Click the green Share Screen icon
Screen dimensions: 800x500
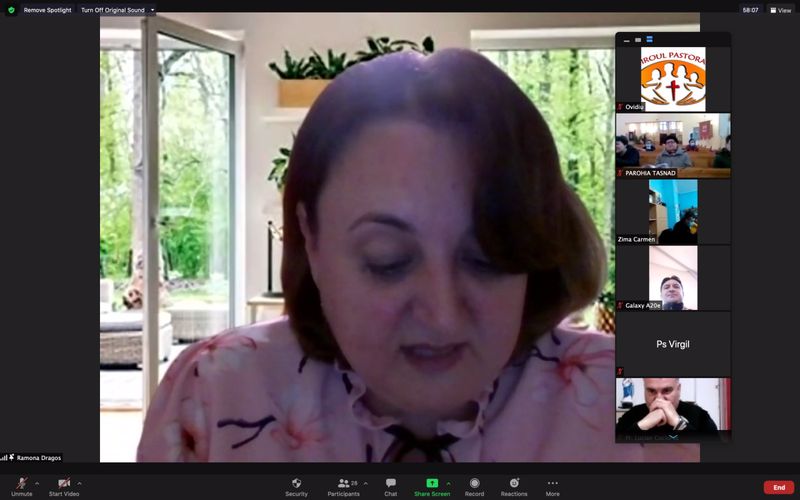[x=432, y=483]
